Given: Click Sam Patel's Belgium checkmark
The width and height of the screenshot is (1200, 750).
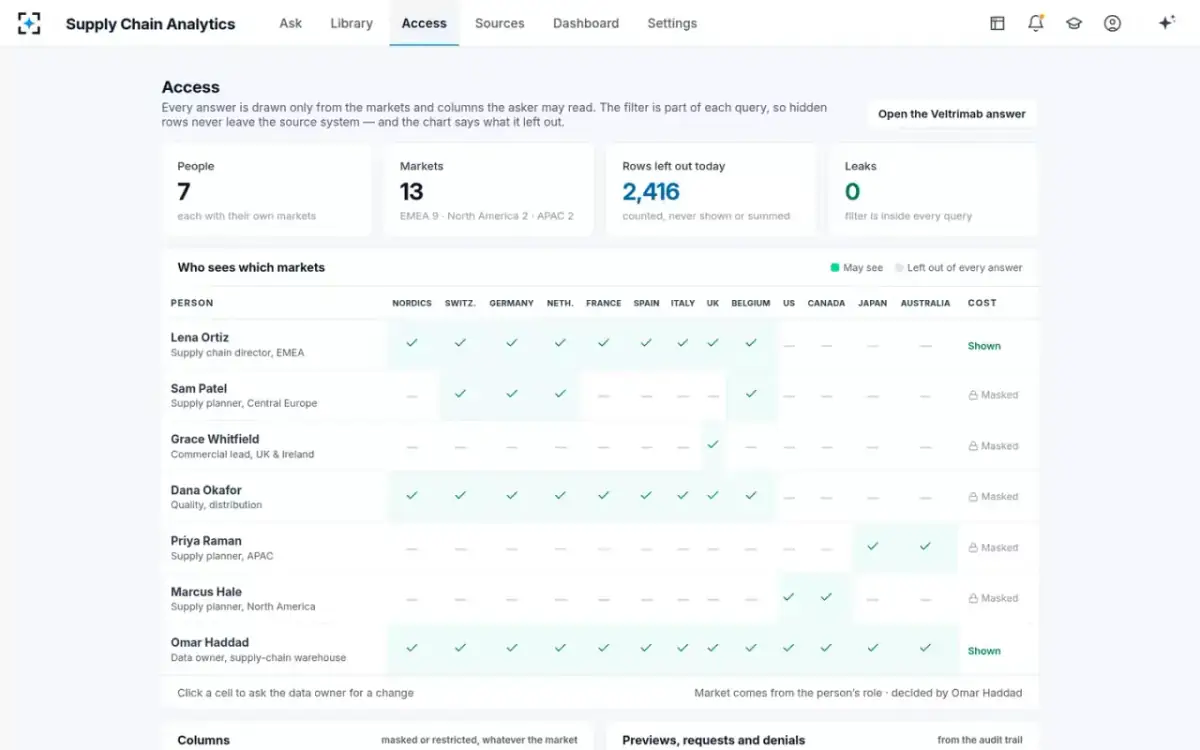Looking at the screenshot, I should coord(751,394).
